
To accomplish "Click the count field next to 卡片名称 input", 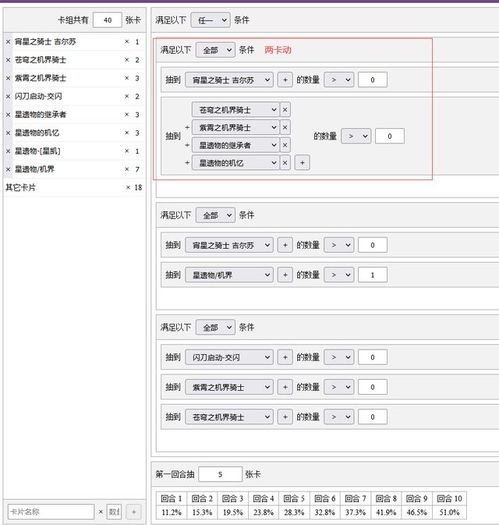I will (114, 512).
